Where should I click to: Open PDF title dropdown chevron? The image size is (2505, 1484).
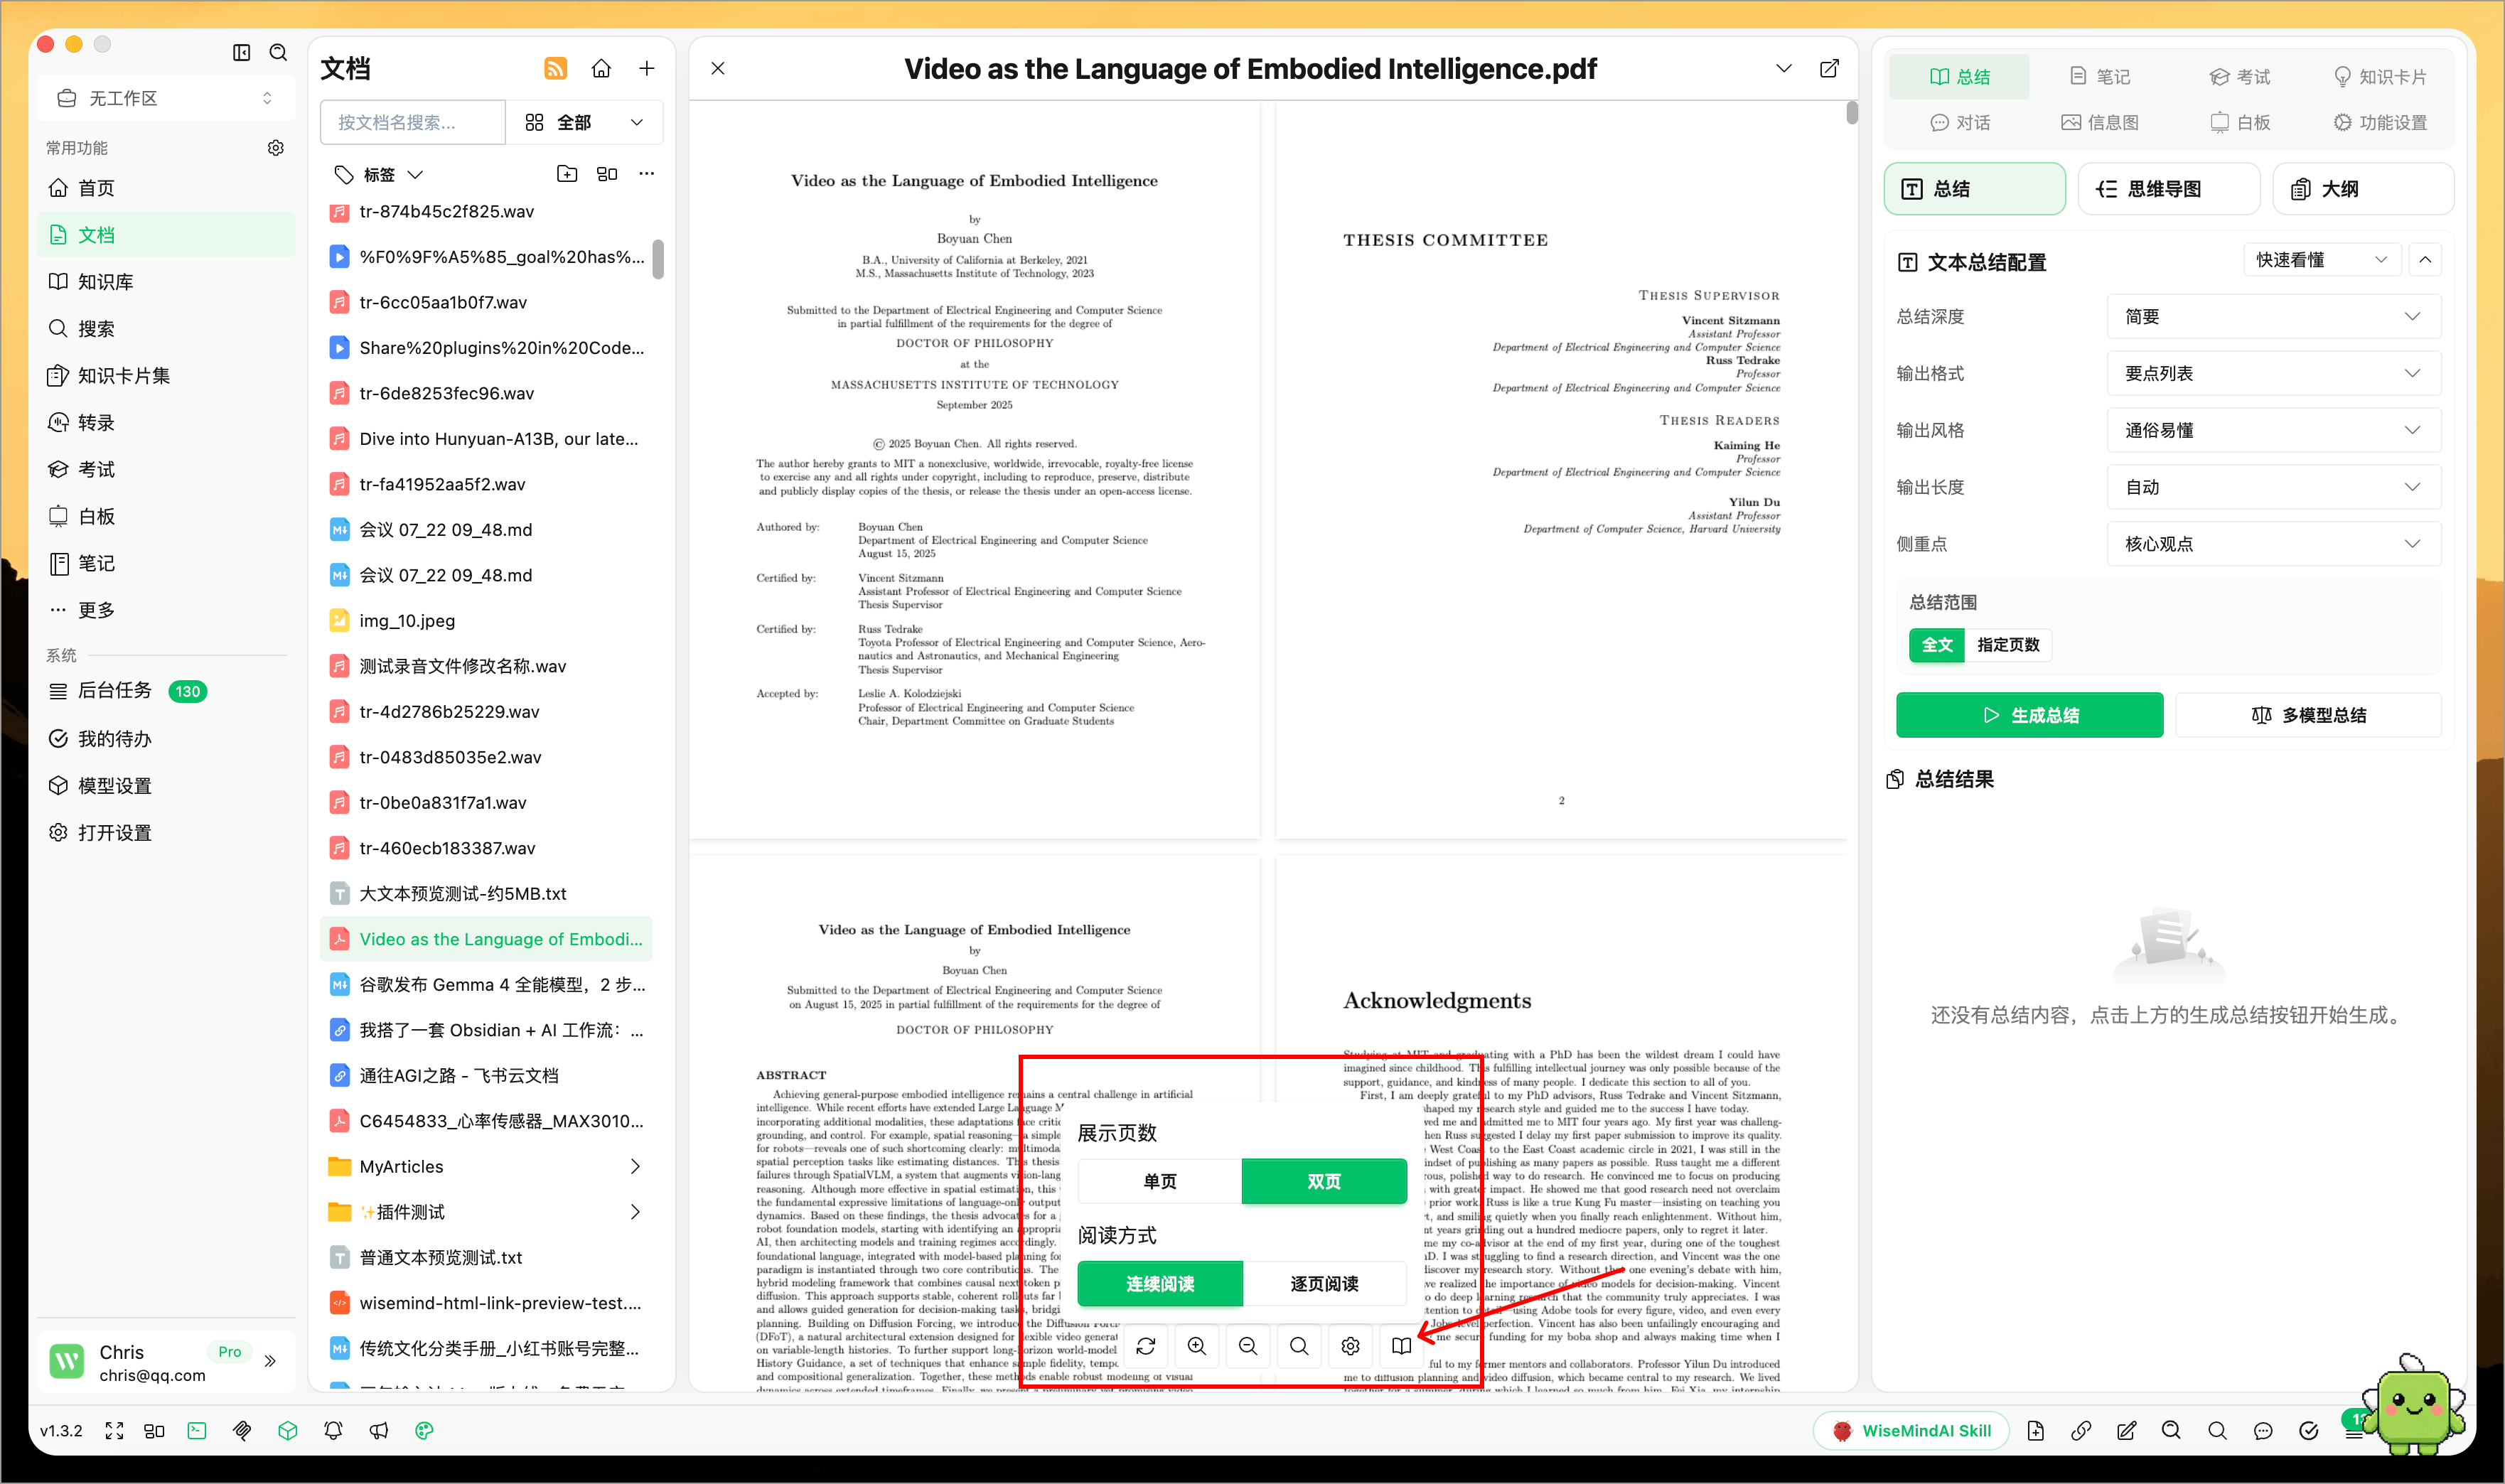(x=1783, y=68)
